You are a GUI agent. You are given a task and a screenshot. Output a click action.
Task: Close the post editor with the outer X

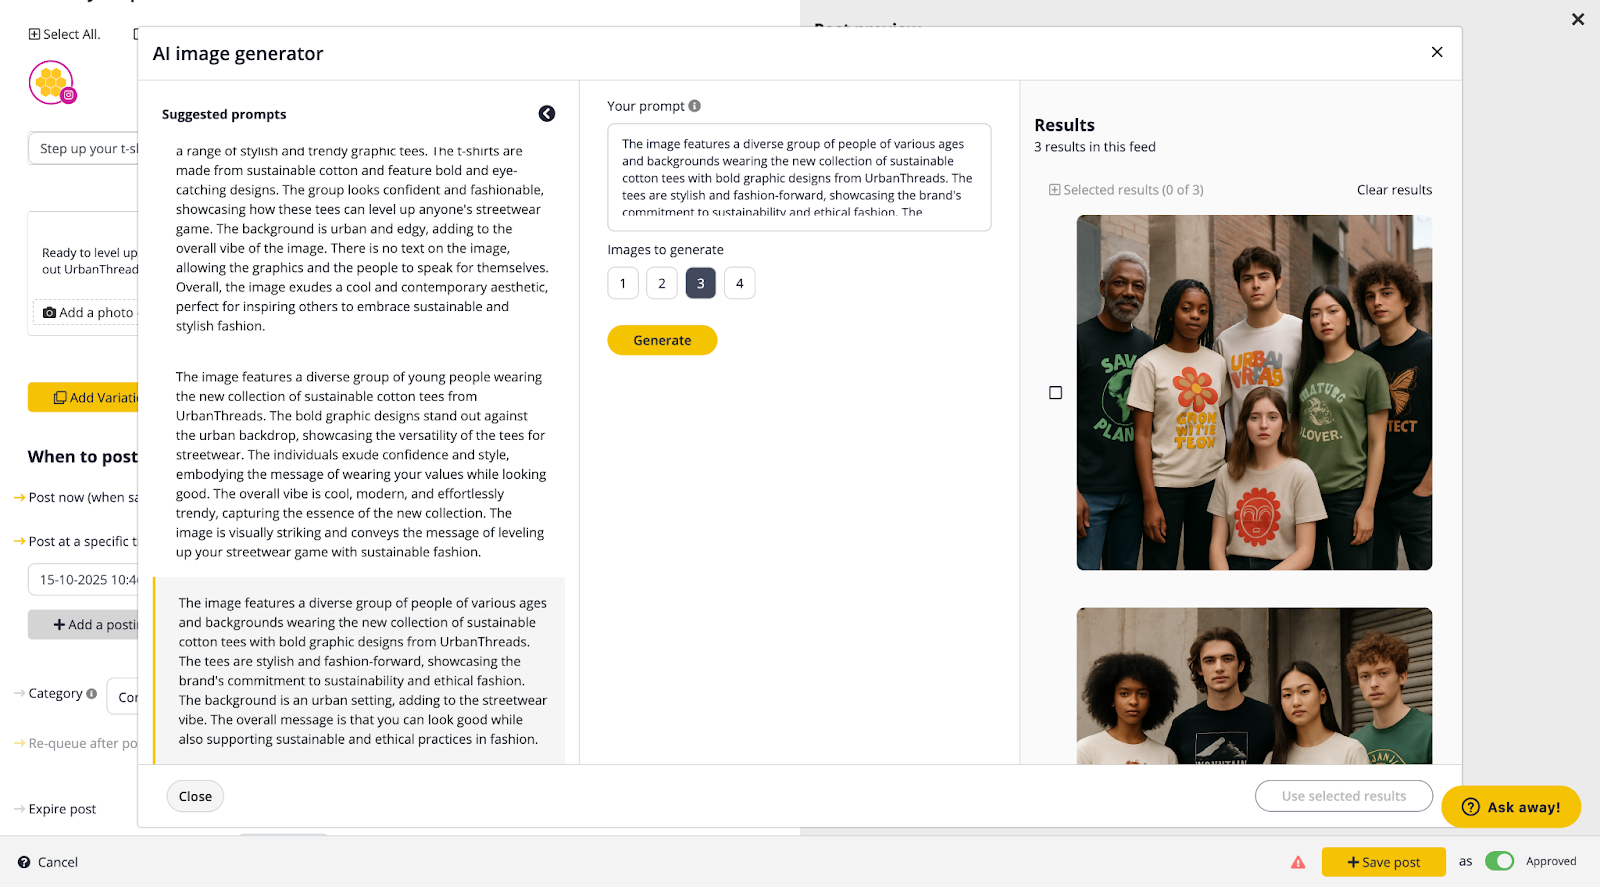(1578, 19)
